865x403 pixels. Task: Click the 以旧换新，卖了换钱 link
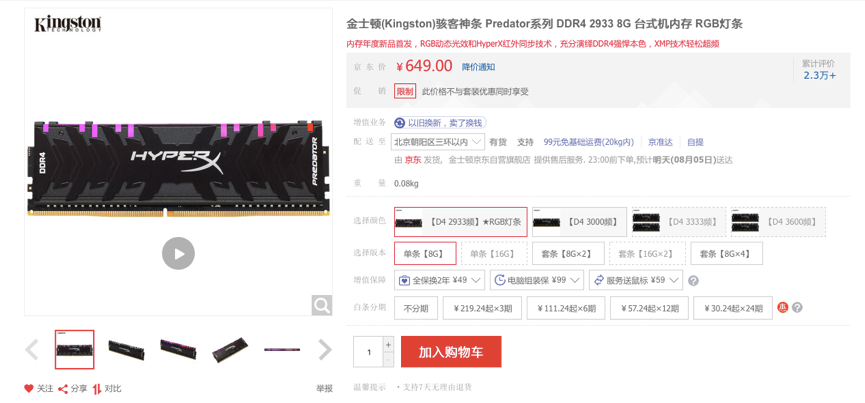click(x=440, y=122)
